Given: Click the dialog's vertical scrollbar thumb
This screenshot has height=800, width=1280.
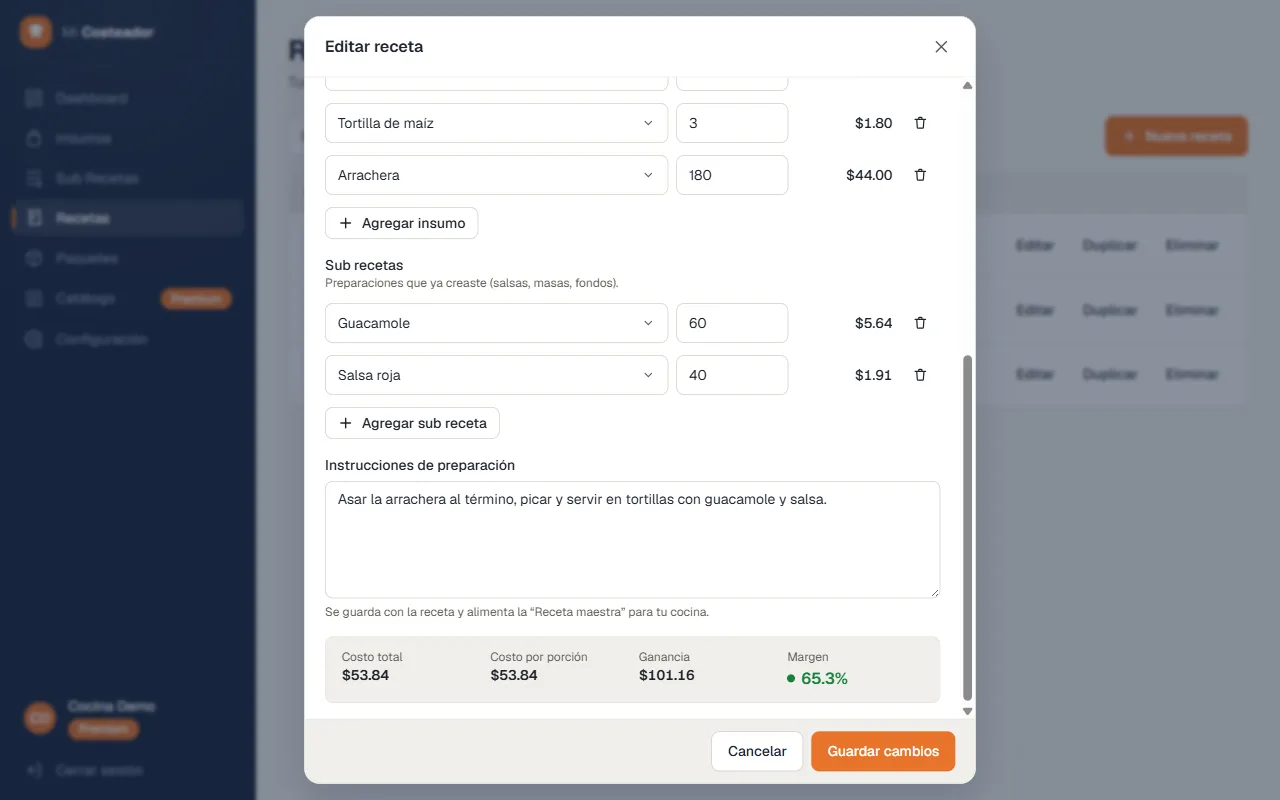Looking at the screenshot, I should (967, 527).
